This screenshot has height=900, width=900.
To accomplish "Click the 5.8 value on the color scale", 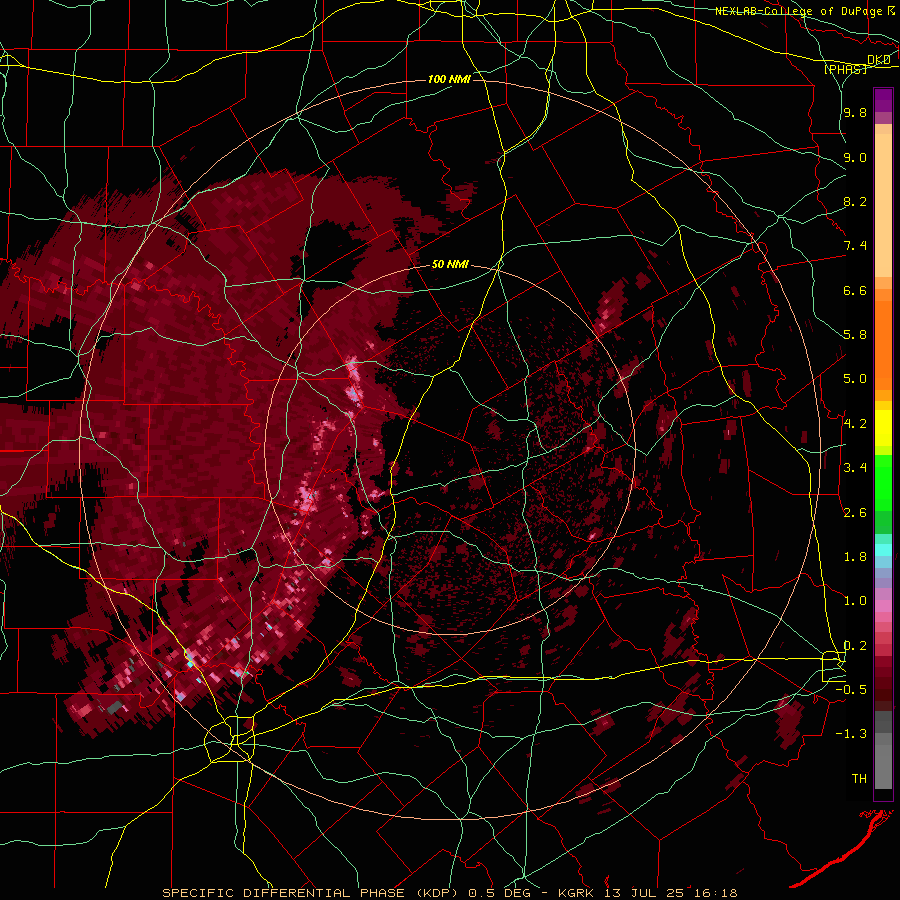I will tap(855, 335).
